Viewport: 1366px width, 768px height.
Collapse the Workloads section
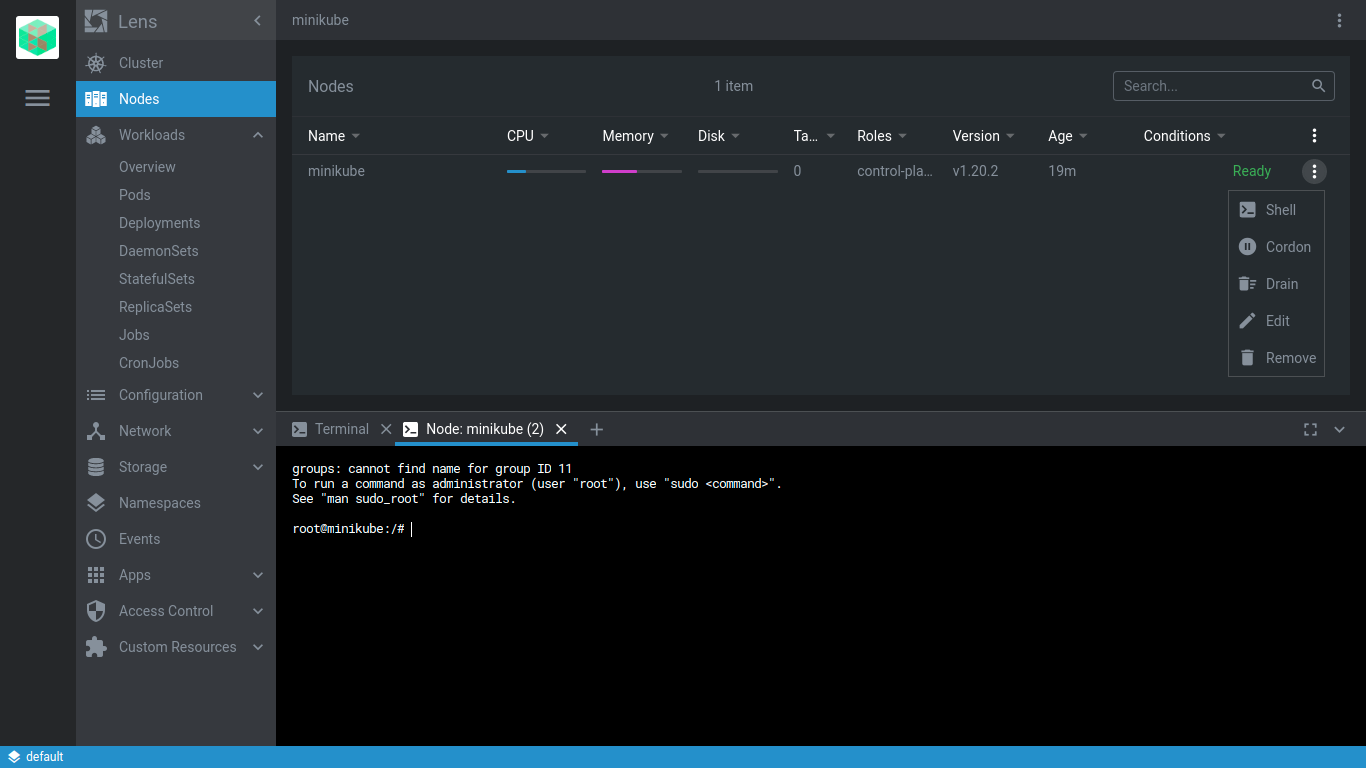[x=258, y=135]
